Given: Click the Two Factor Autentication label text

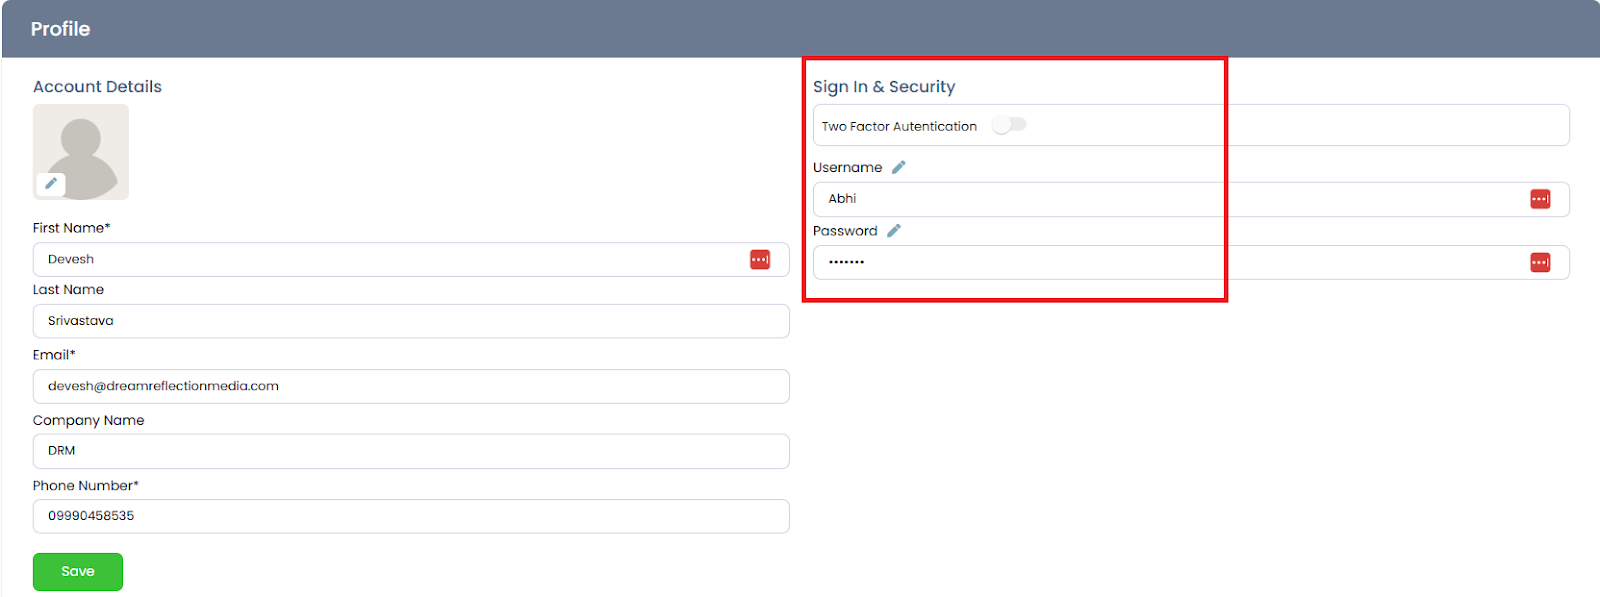Looking at the screenshot, I should point(899,126).
